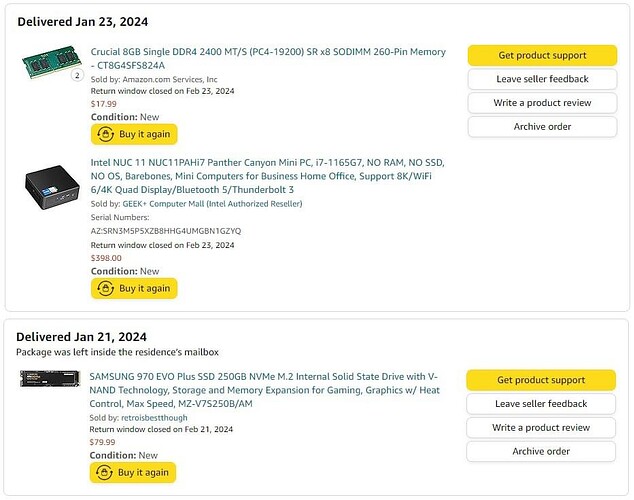This screenshot has height=500, width=634.
Task: Leave seller feedback for Jan 21 order
Action: coord(541,403)
